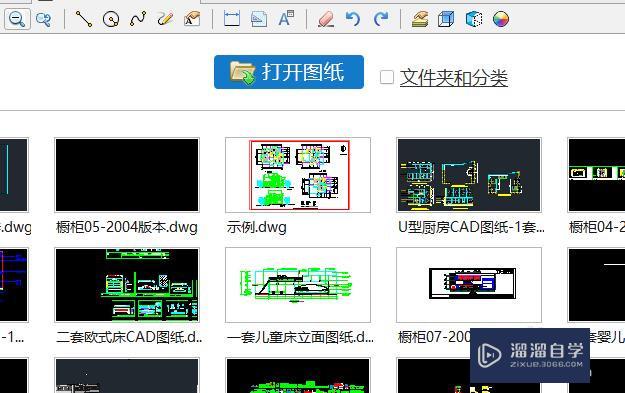The width and height of the screenshot is (625, 393).
Task: Open the 橱柜05-2004版本.dwg thumbnail
Action: click(x=127, y=175)
